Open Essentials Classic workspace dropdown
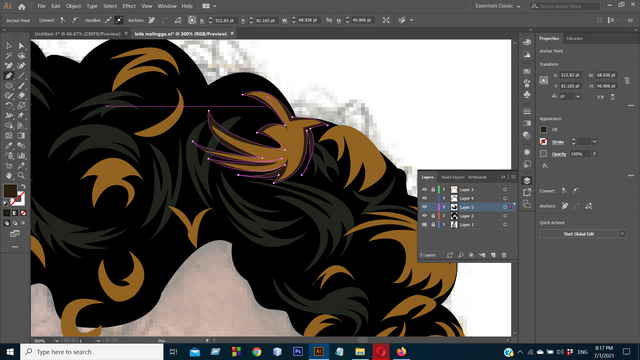 coord(498,6)
